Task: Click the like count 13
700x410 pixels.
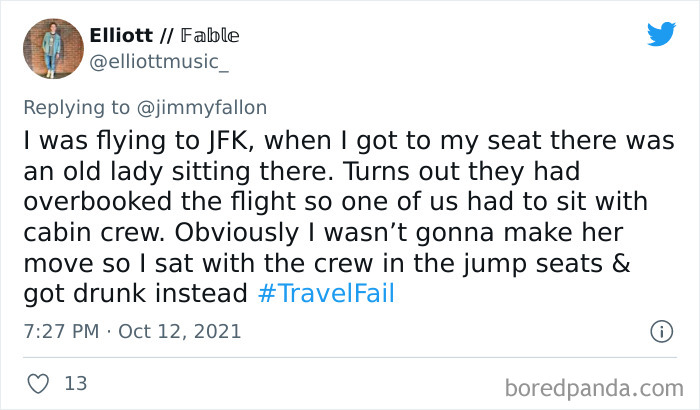Action: pos(74,383)
